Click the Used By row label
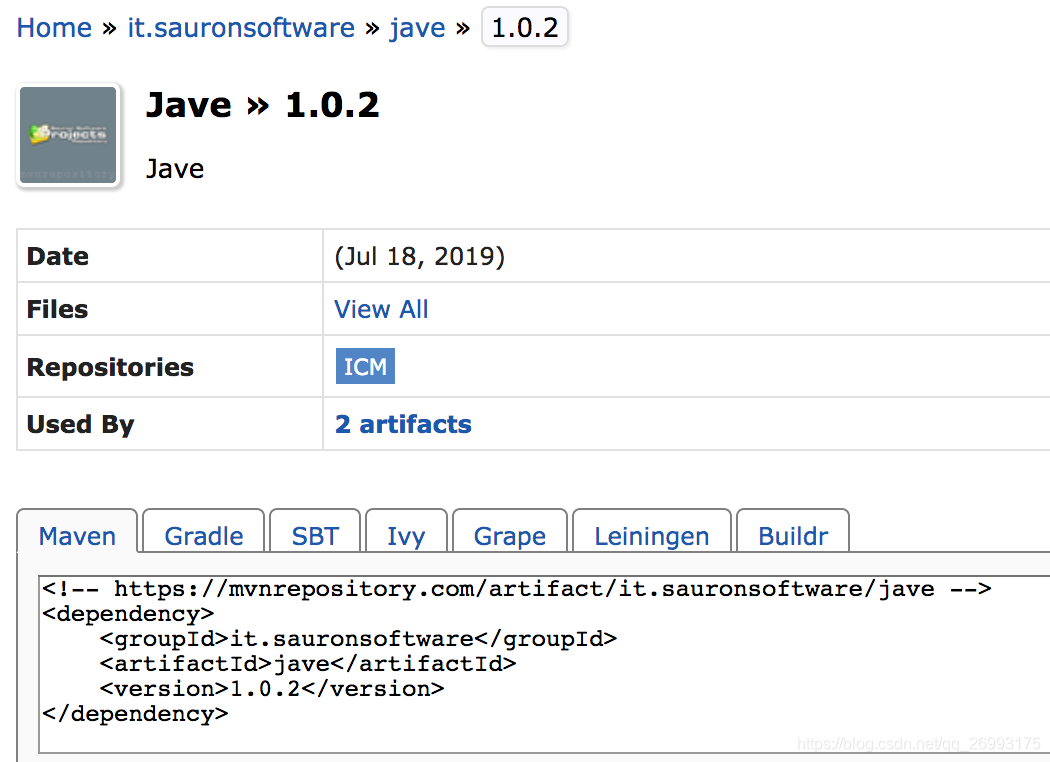 tap(81, 425)
